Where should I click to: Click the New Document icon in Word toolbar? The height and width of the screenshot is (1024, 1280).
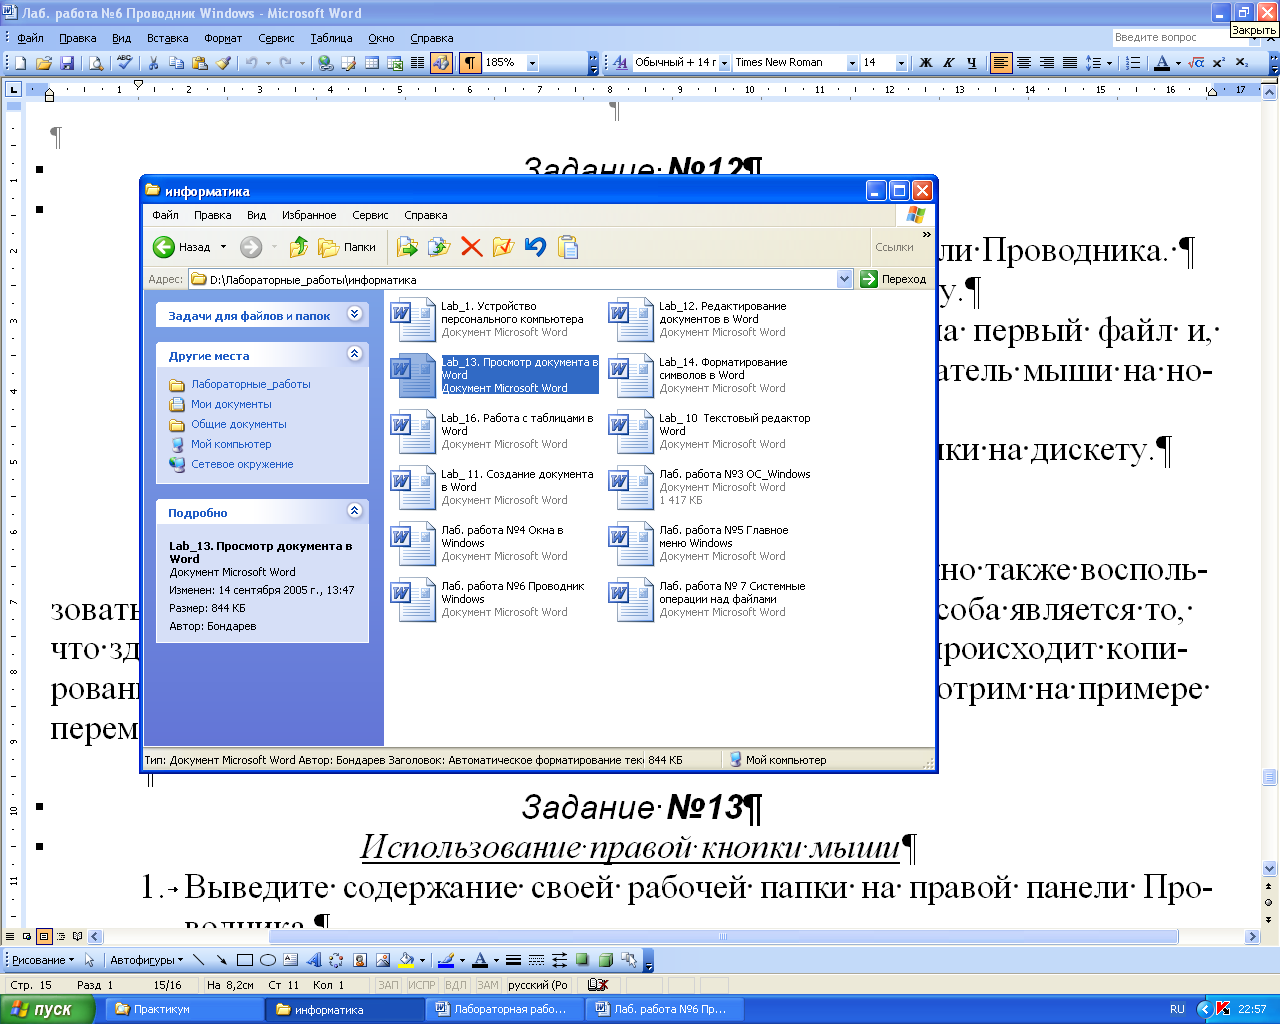point(20,63)
